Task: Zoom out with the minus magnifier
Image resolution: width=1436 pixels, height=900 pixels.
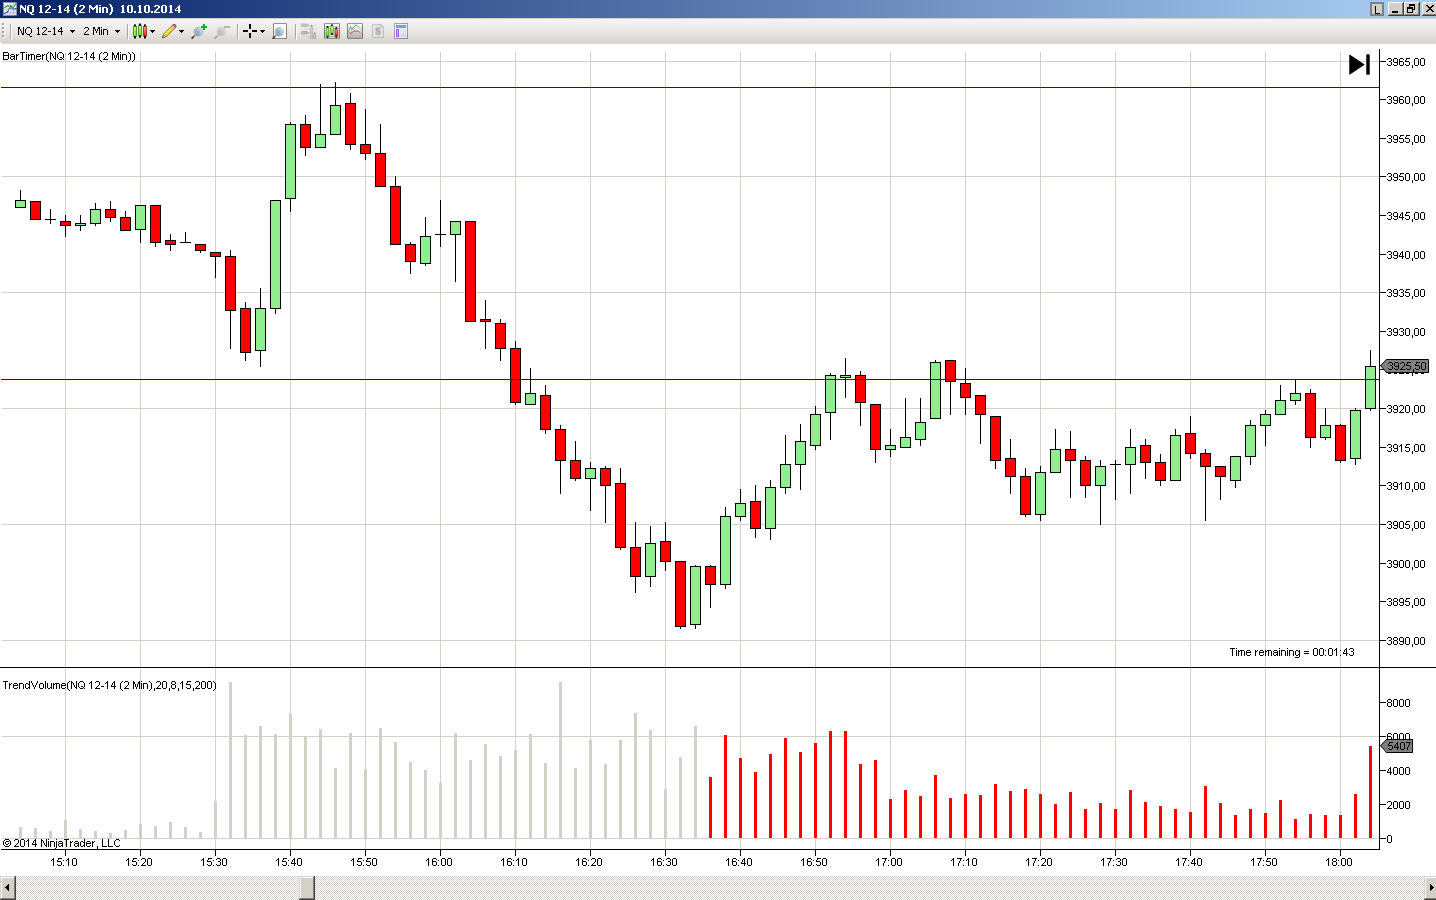Action: 222,31
